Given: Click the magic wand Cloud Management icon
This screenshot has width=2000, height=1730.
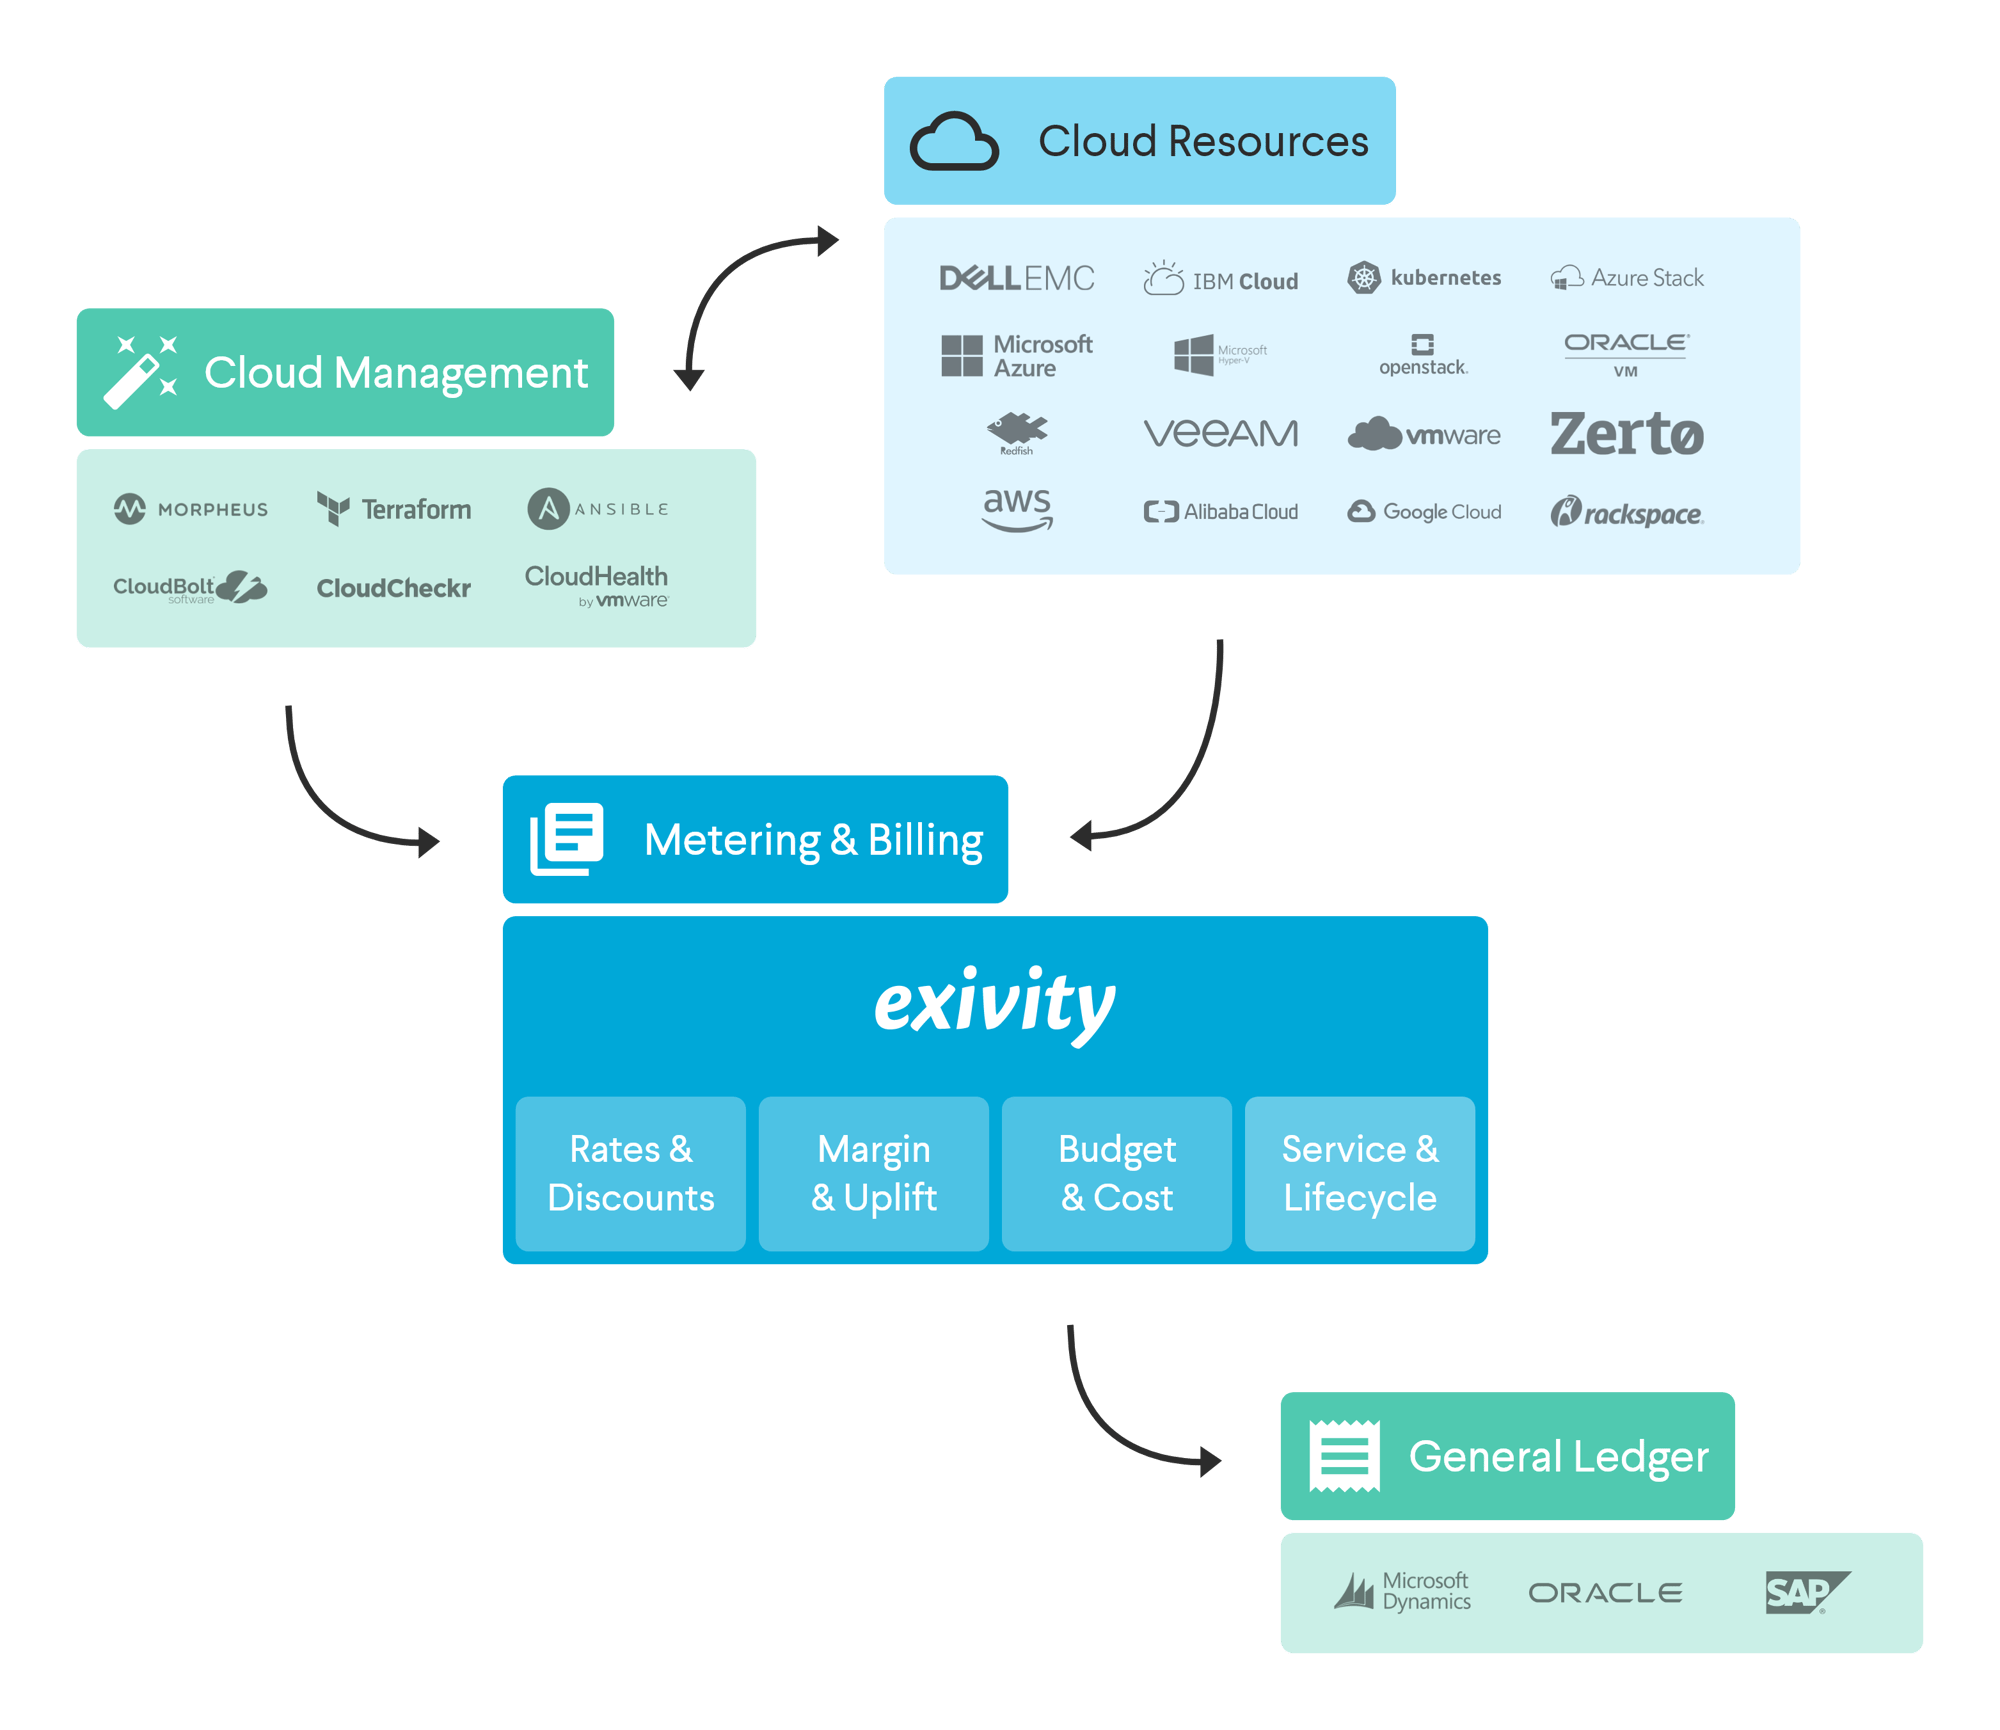Looking at the screenshot, I should coord(141,372).
